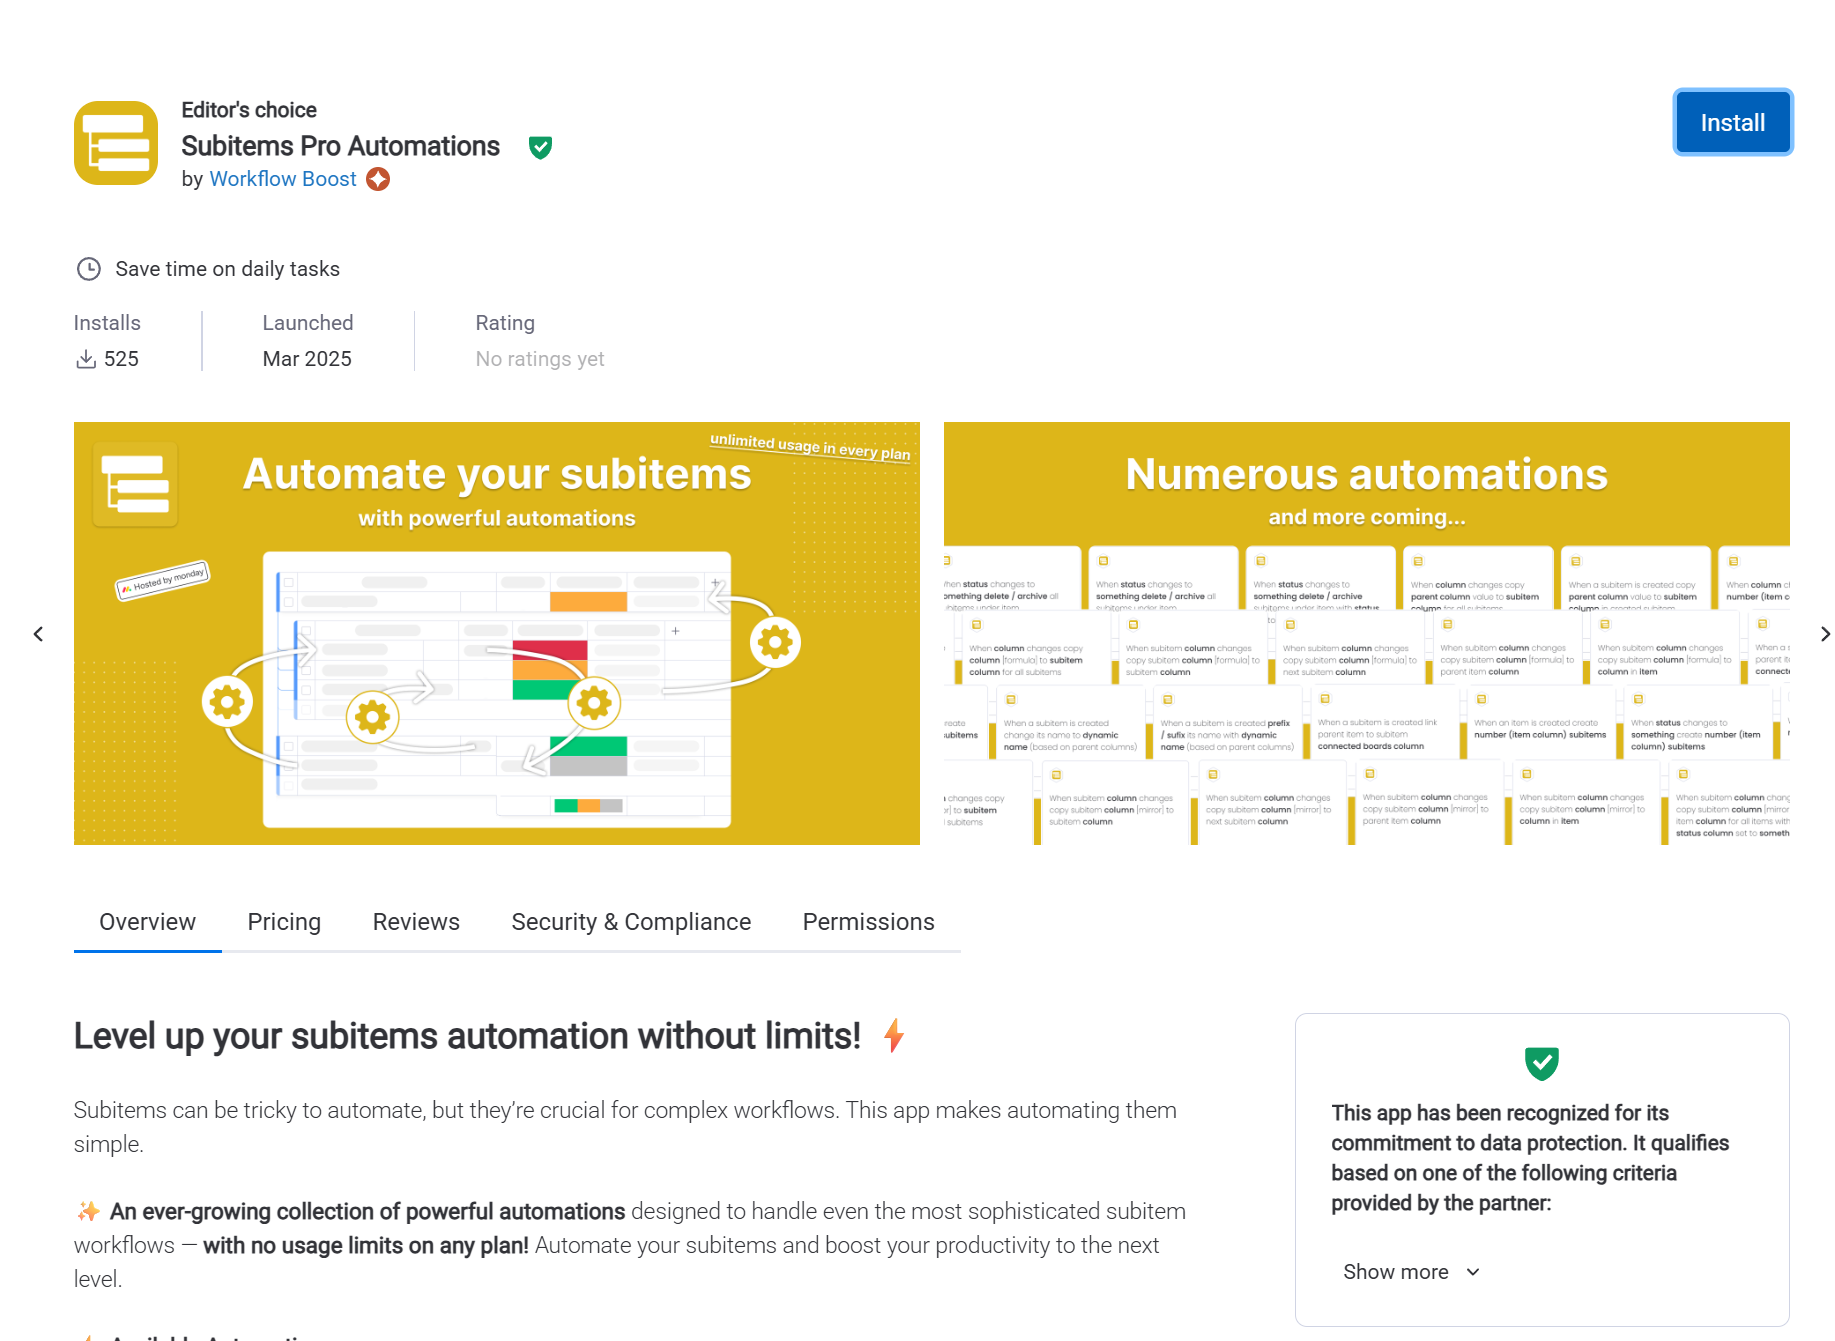The width and height of the screenshot is (1835, 1341).
Task: Click the No ratings yet text
Action: pos(540,359)
